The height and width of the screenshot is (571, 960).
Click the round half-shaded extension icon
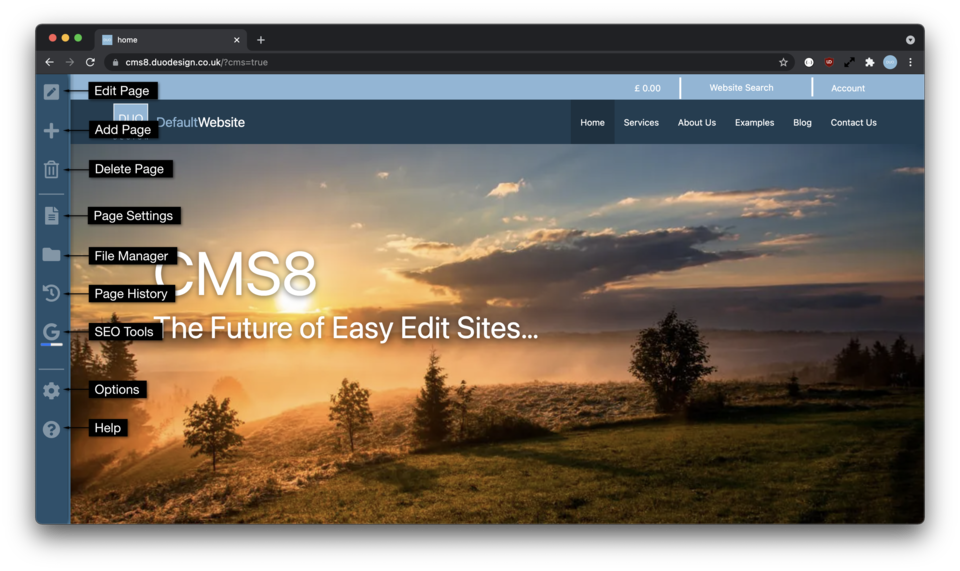coord(809,62)
